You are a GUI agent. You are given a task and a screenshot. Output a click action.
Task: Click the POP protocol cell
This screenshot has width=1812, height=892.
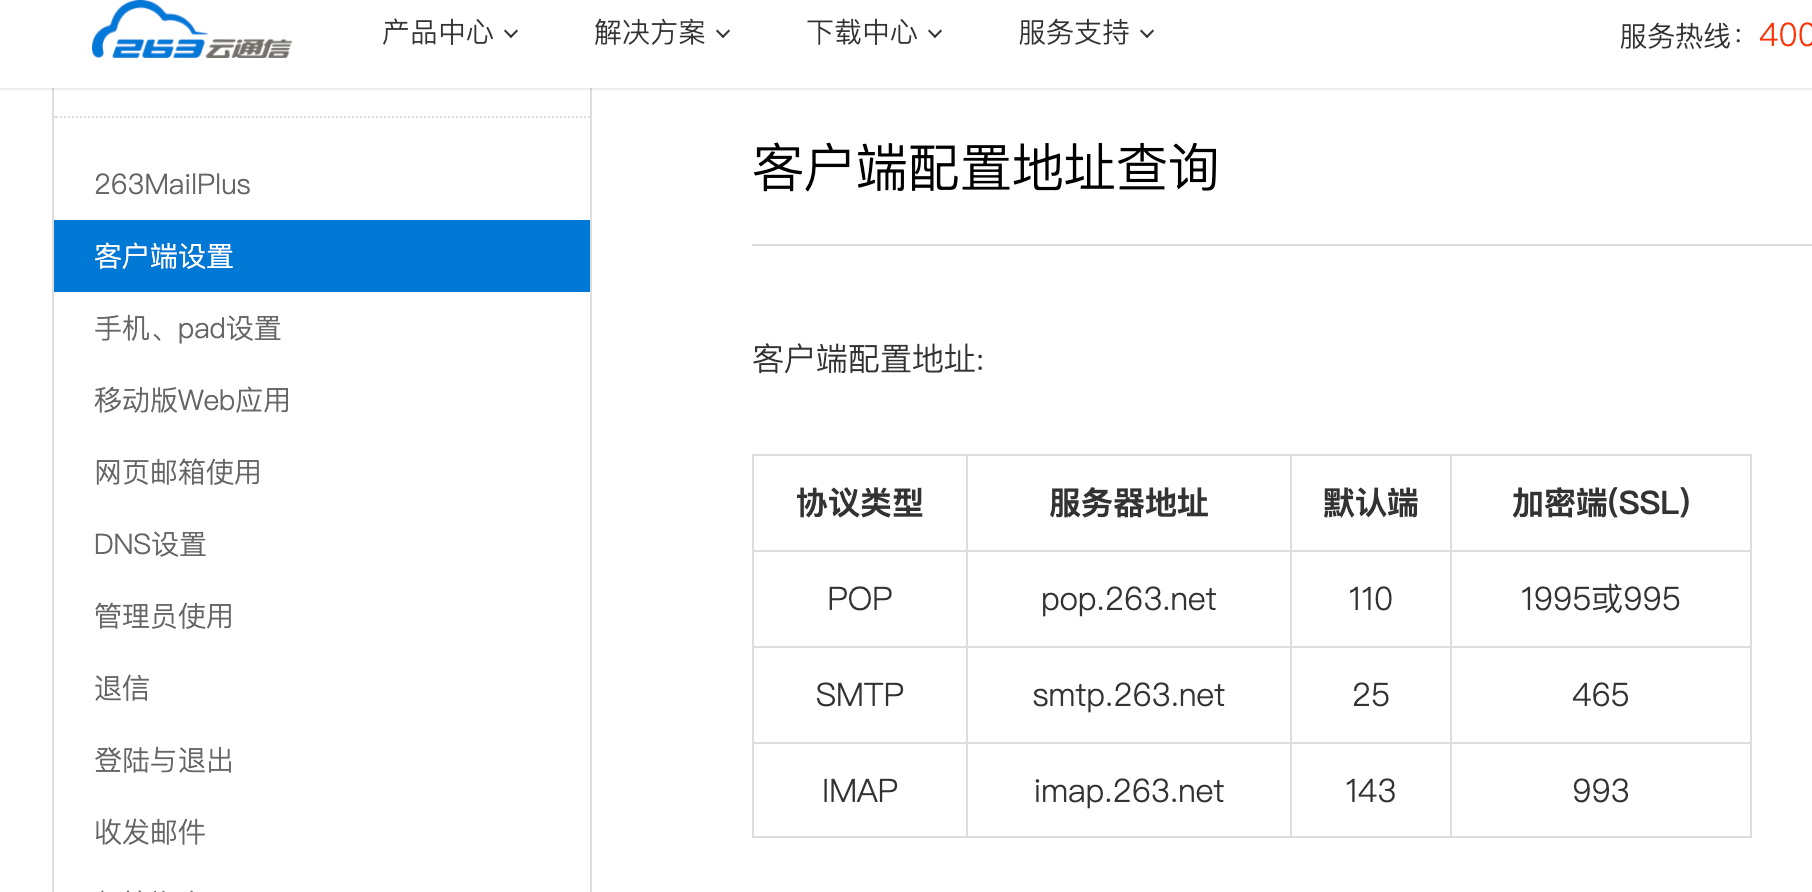pyautogui.click(x=860, y=599)
